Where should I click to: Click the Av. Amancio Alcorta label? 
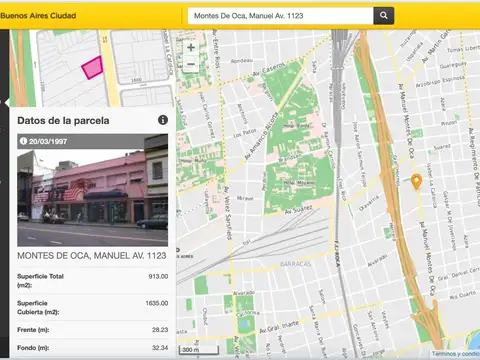click(x=262, y=136)
